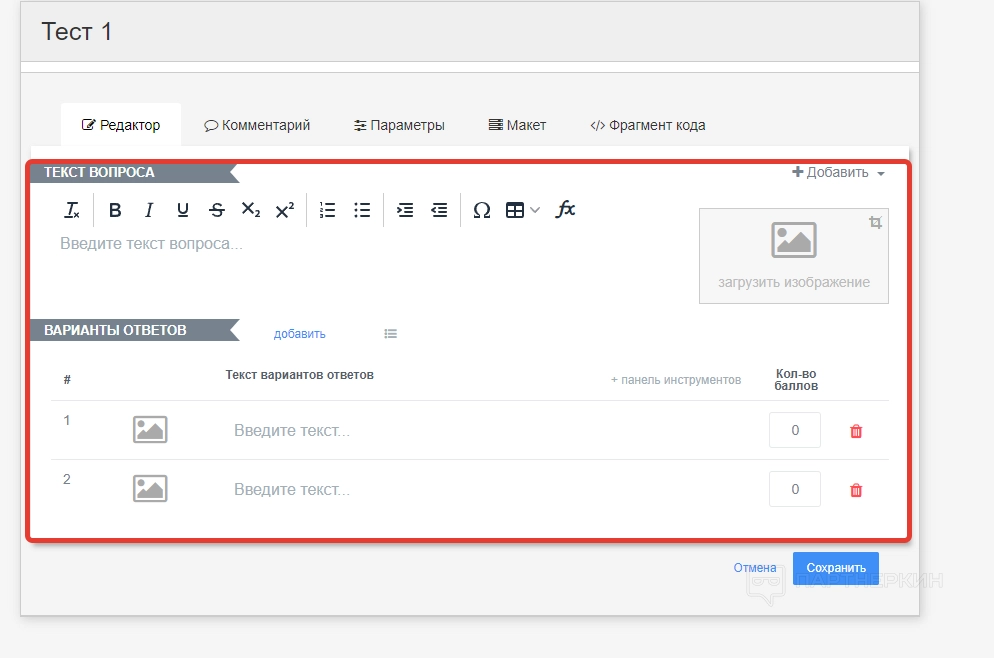
Task: Insert a numbered list
Action: [327, 210]
